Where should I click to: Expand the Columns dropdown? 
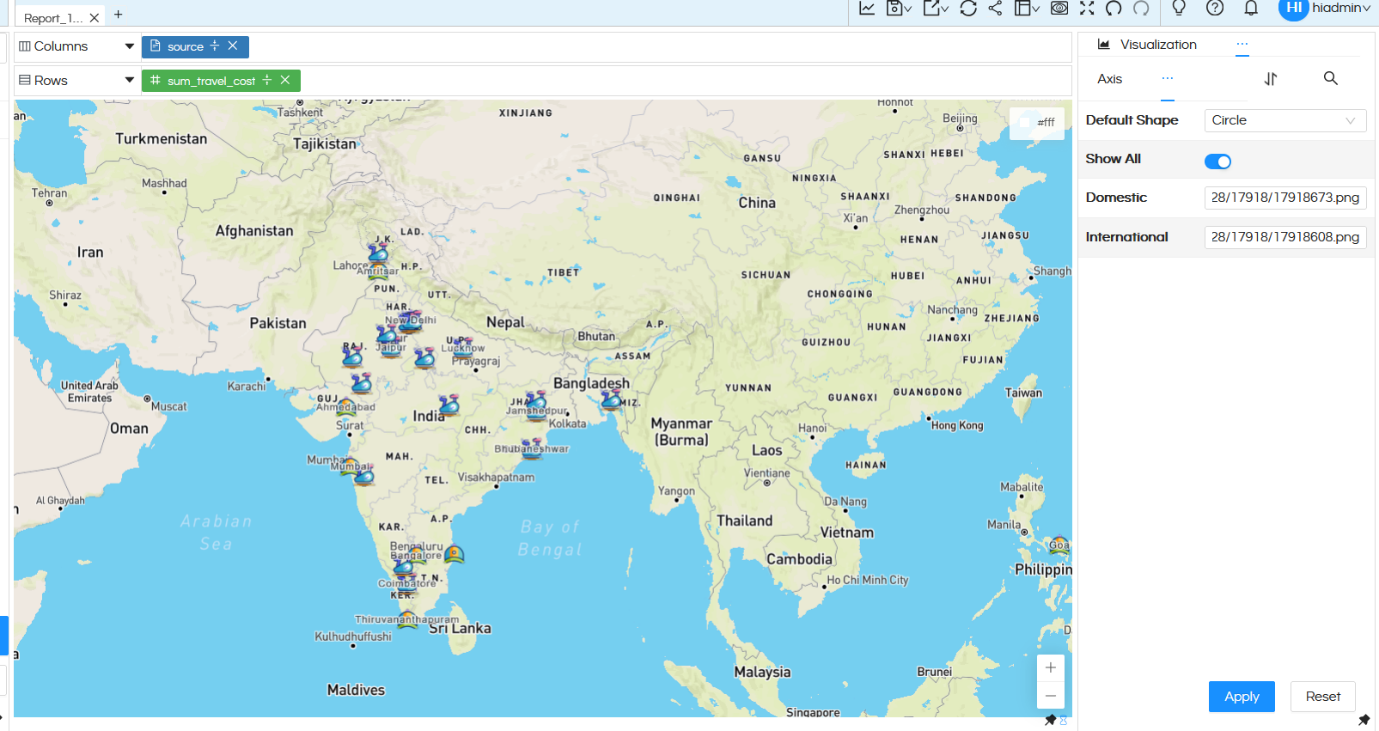pos(128,45)
